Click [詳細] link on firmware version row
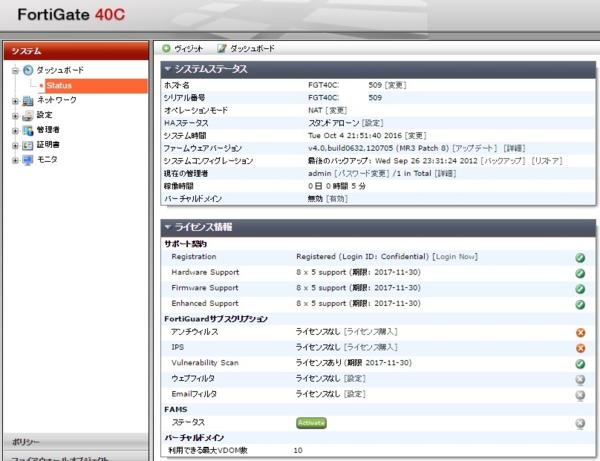The height and width of the screenshot is (461, 600). (514, 148)
